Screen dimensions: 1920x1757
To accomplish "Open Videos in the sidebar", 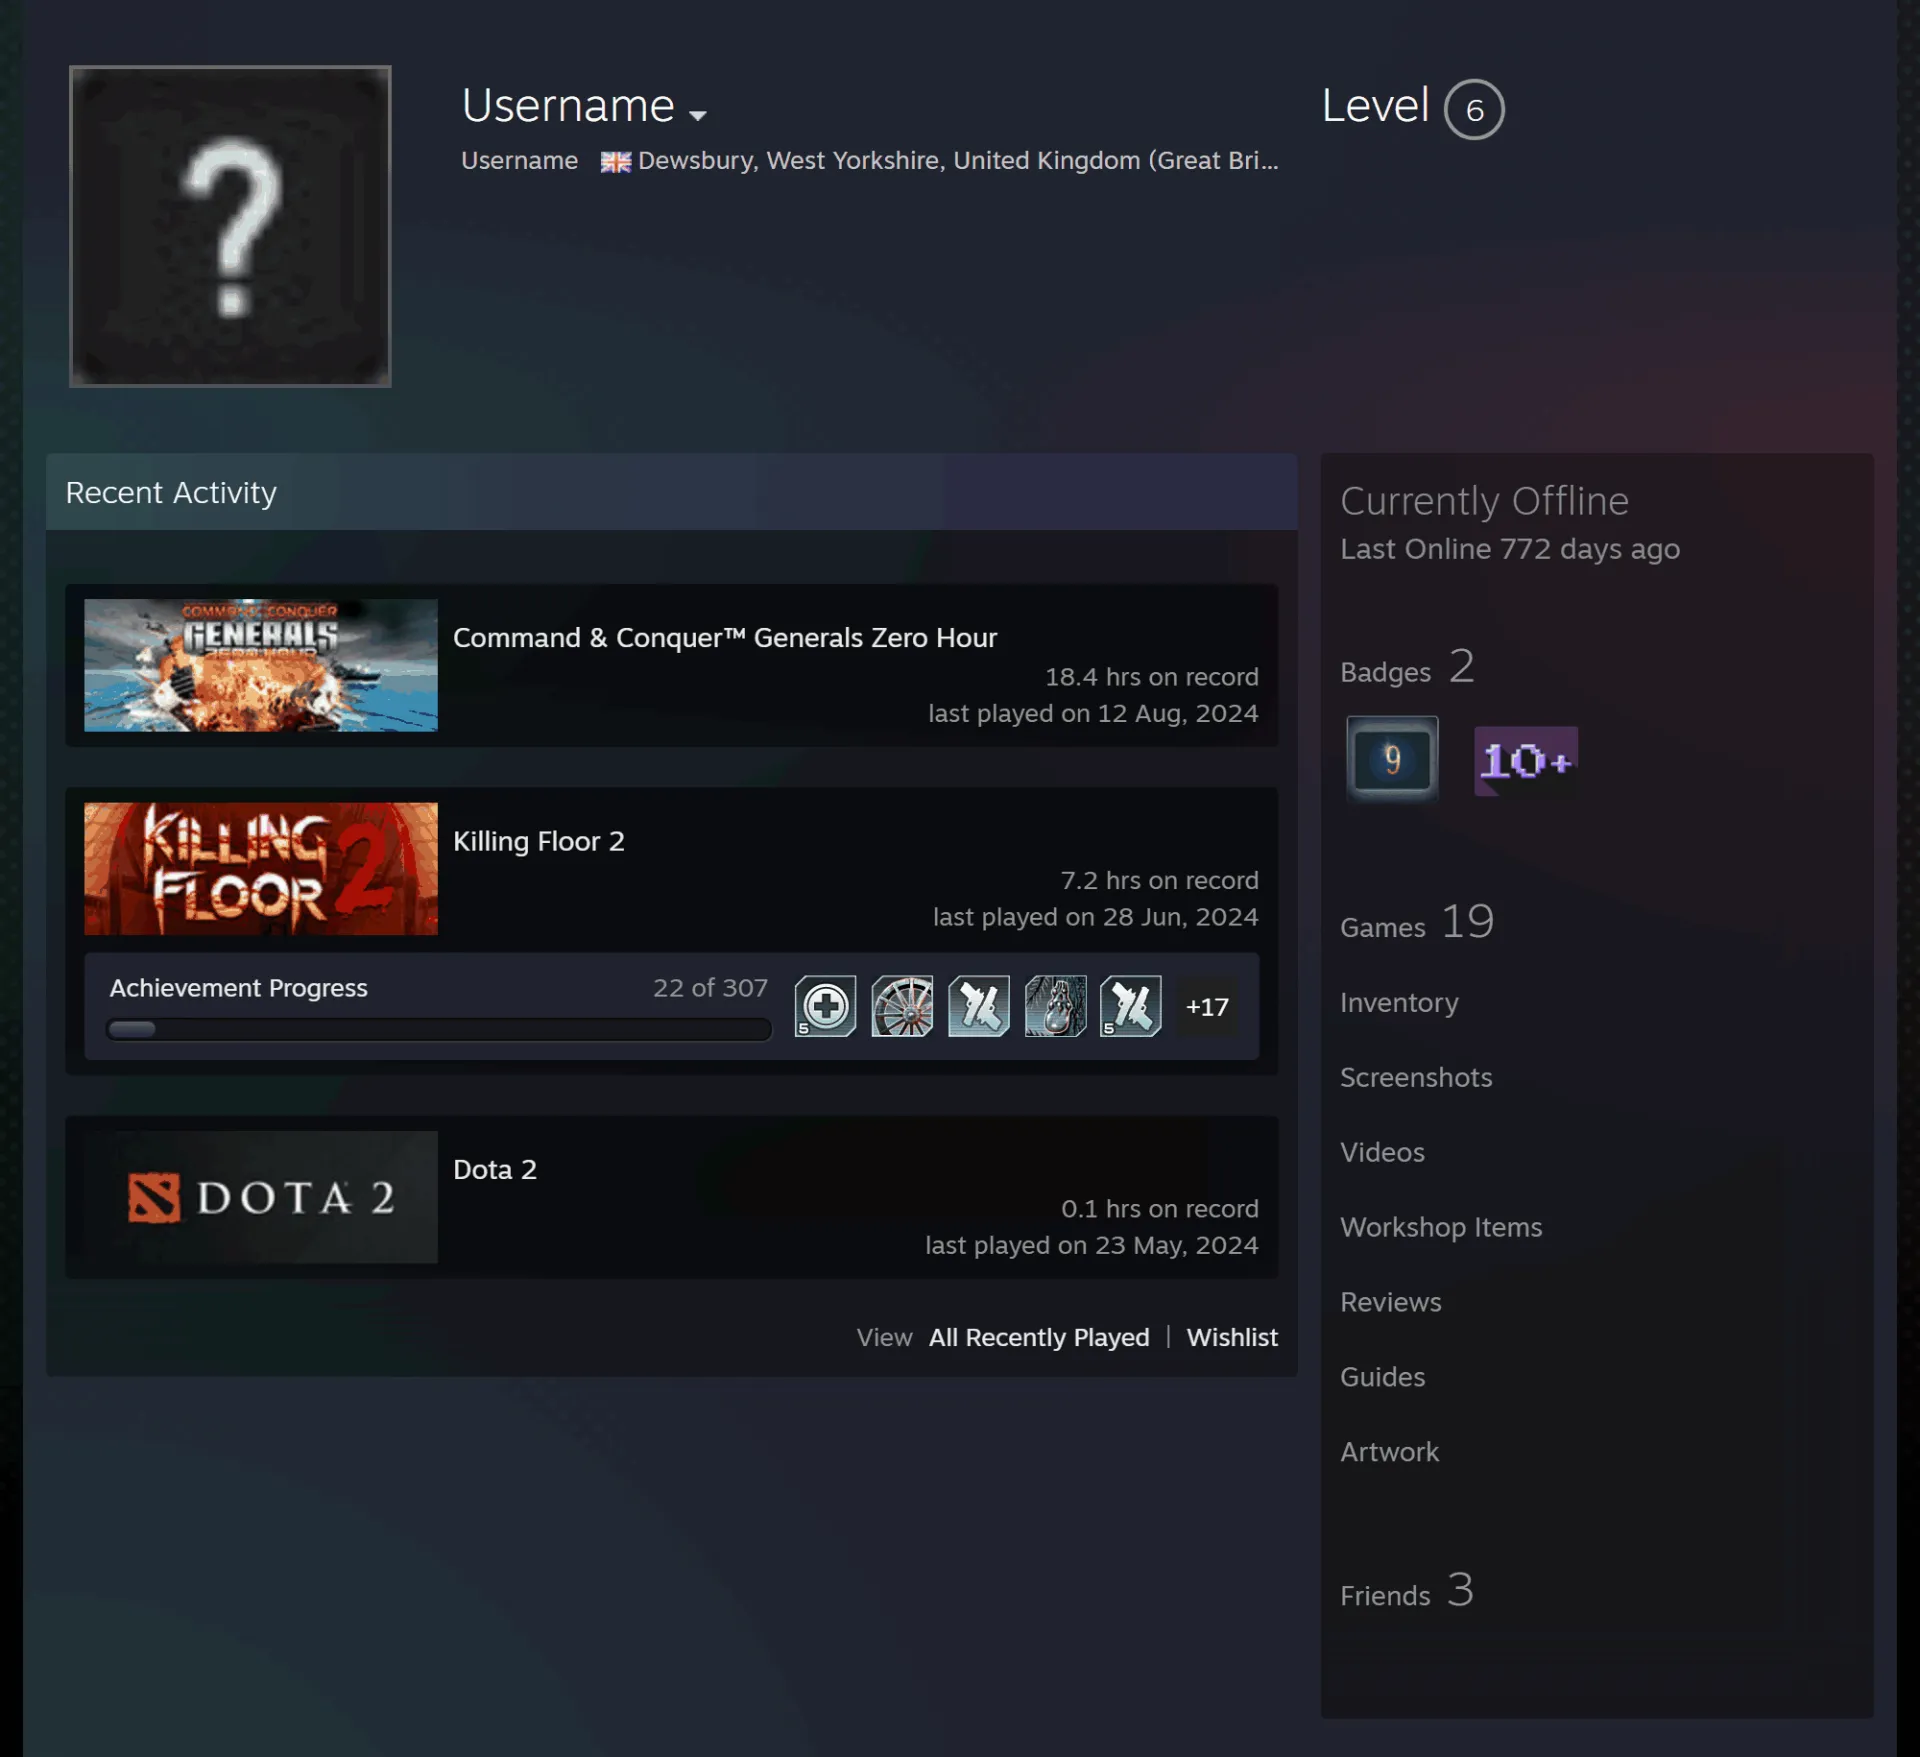I will 1382,1152.
